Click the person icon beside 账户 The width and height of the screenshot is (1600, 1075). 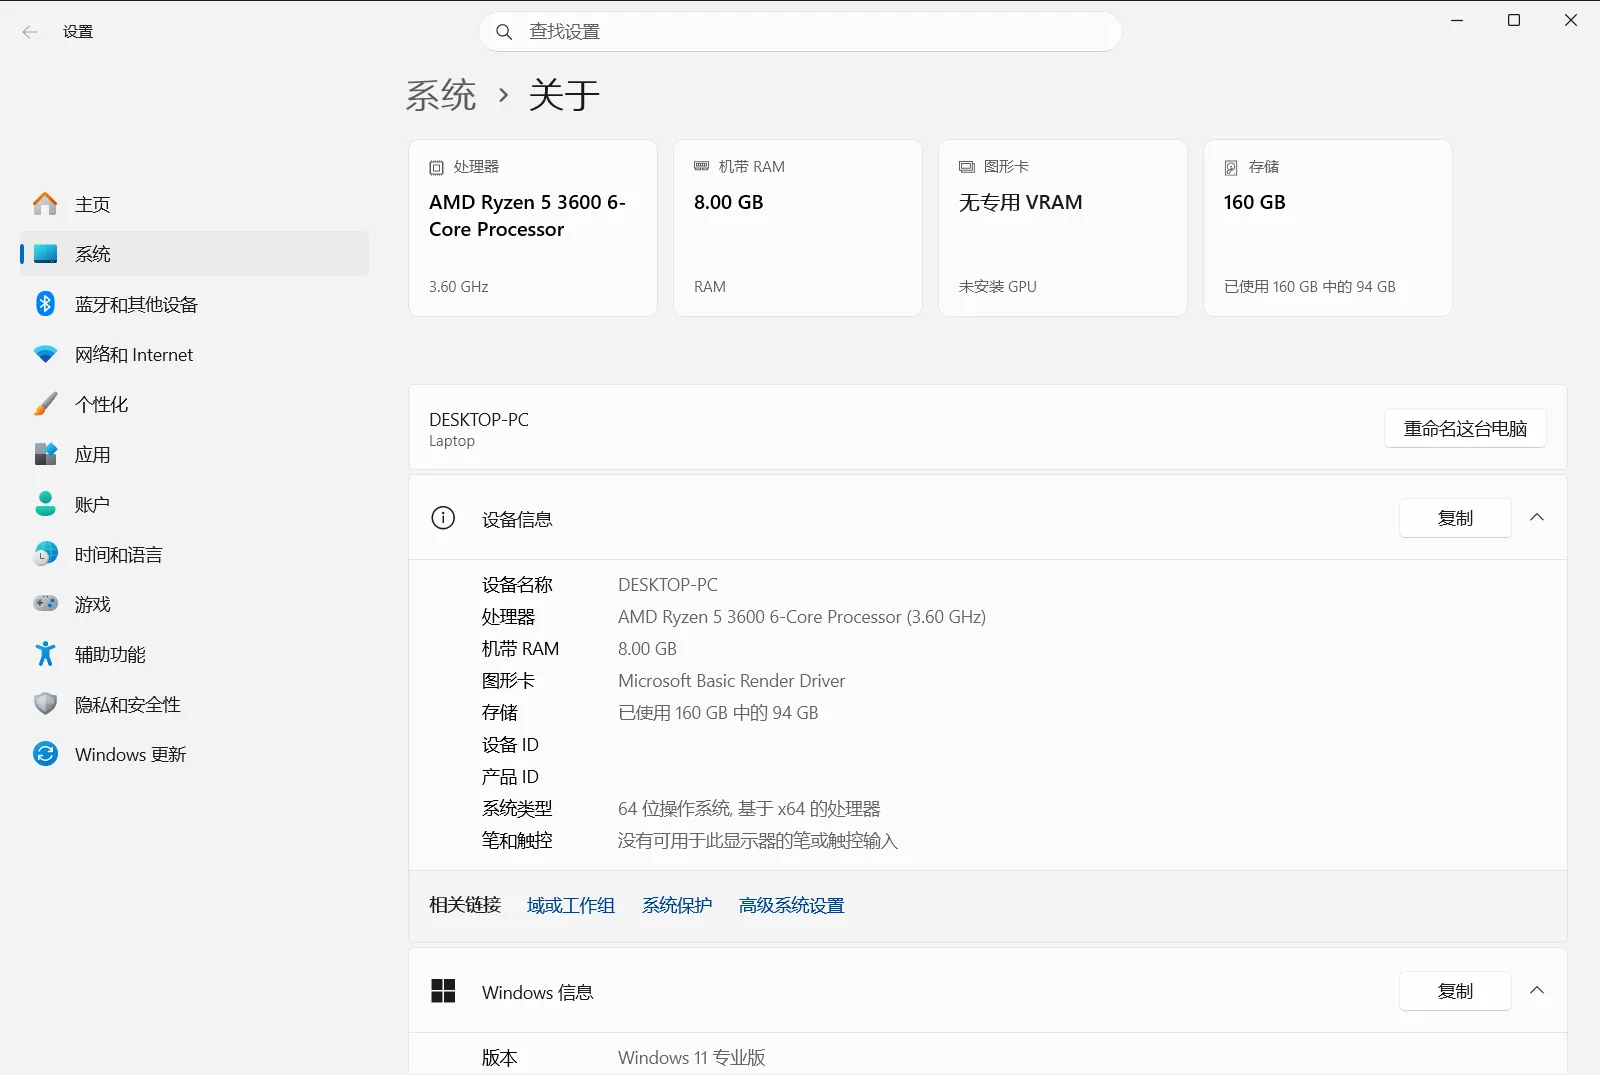point(45,504)
